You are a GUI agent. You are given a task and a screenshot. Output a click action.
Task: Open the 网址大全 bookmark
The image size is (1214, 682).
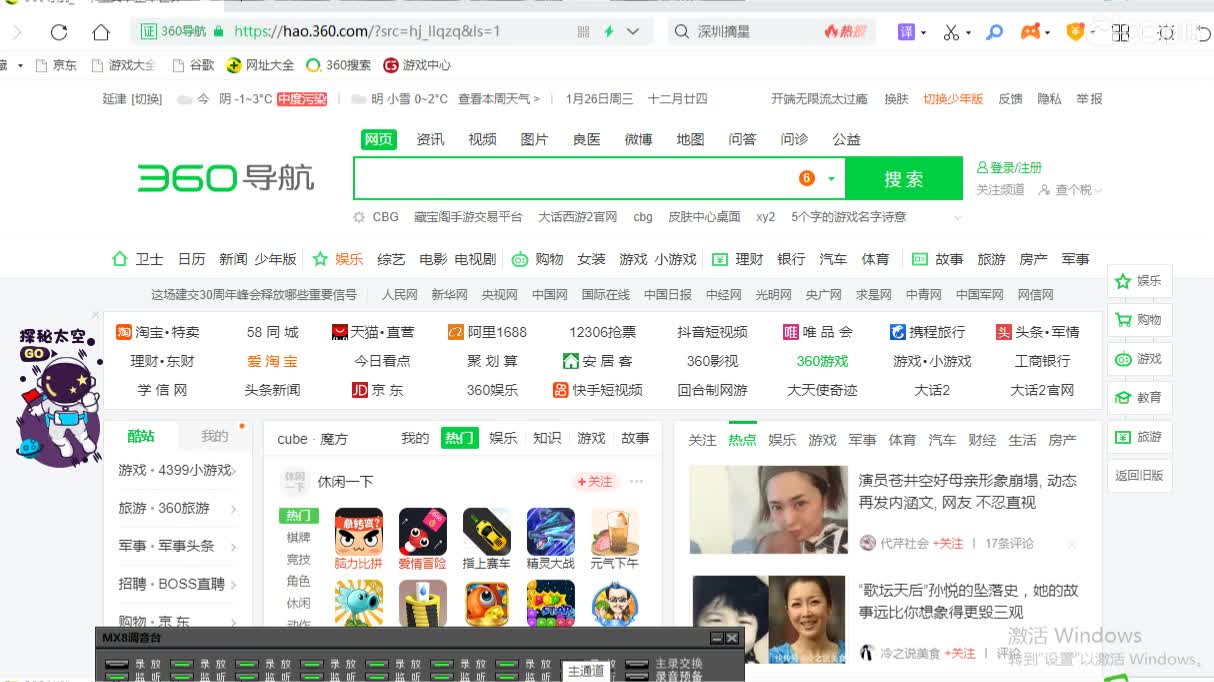[260, 65]
